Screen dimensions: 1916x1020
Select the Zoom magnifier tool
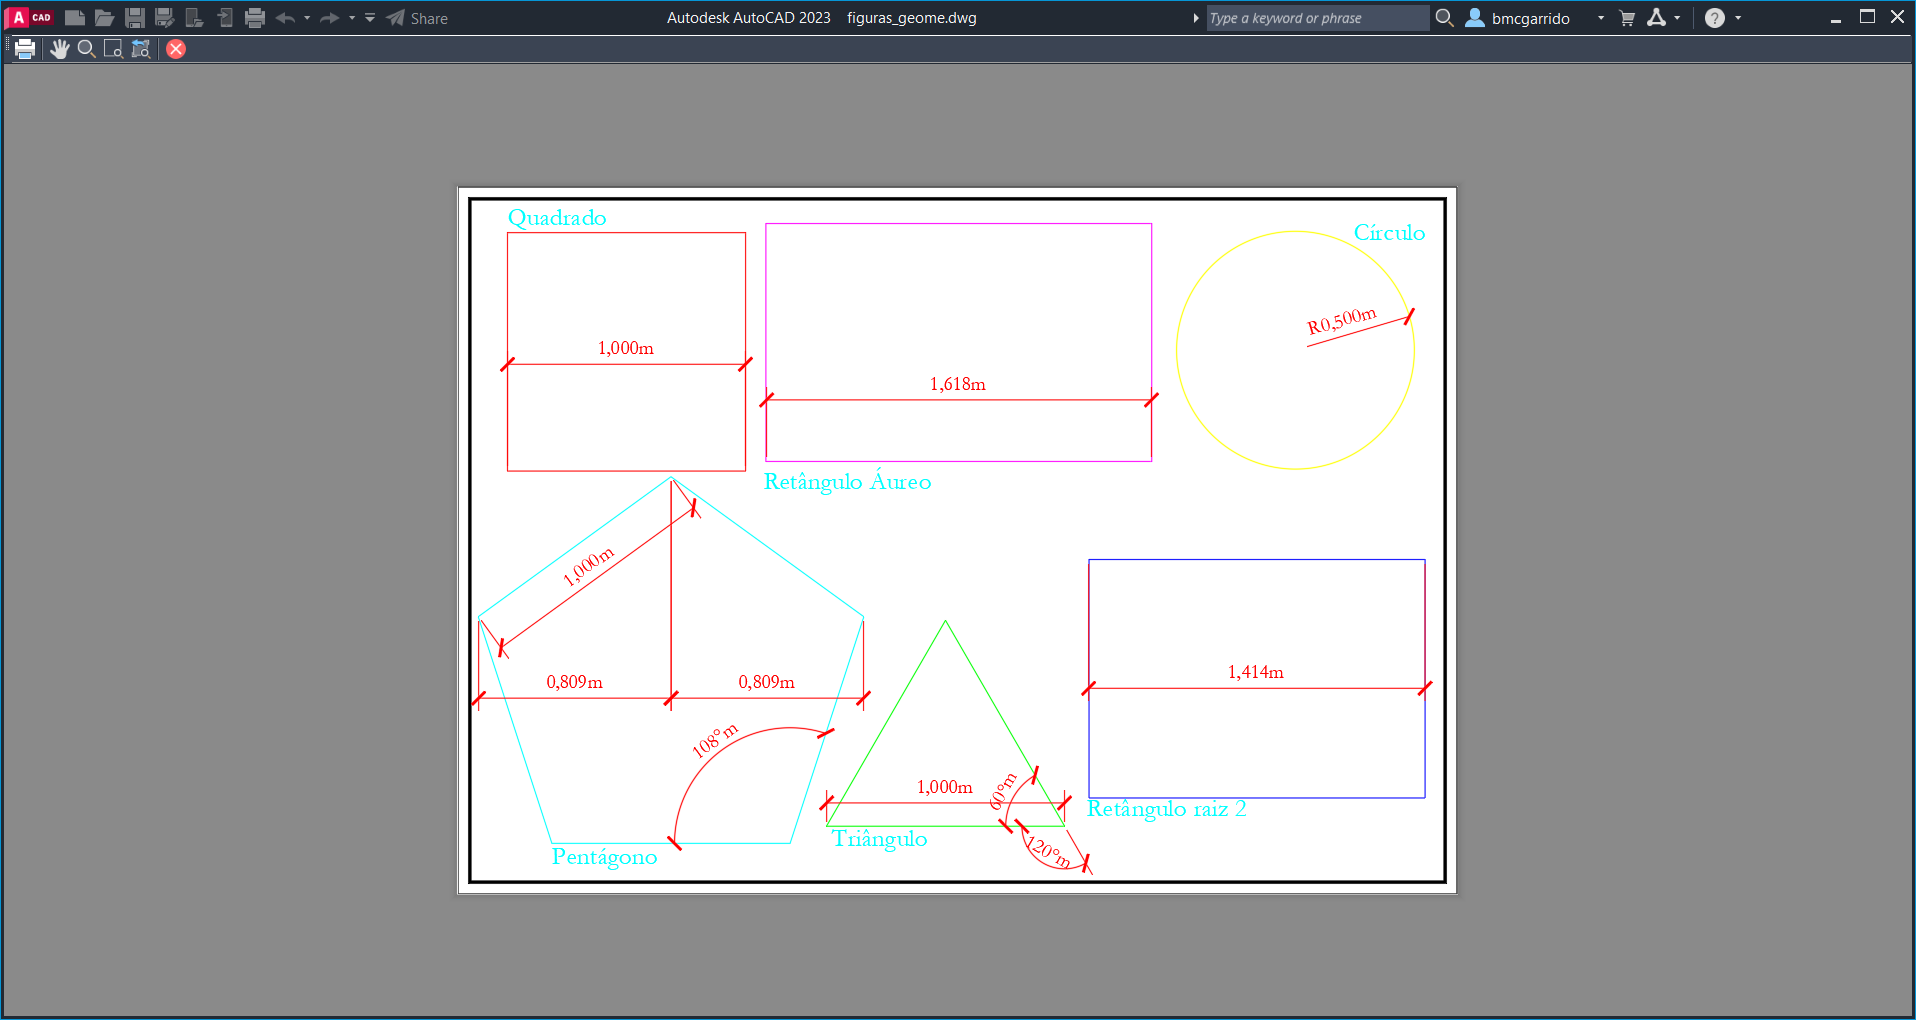click(x=87, y=49)
